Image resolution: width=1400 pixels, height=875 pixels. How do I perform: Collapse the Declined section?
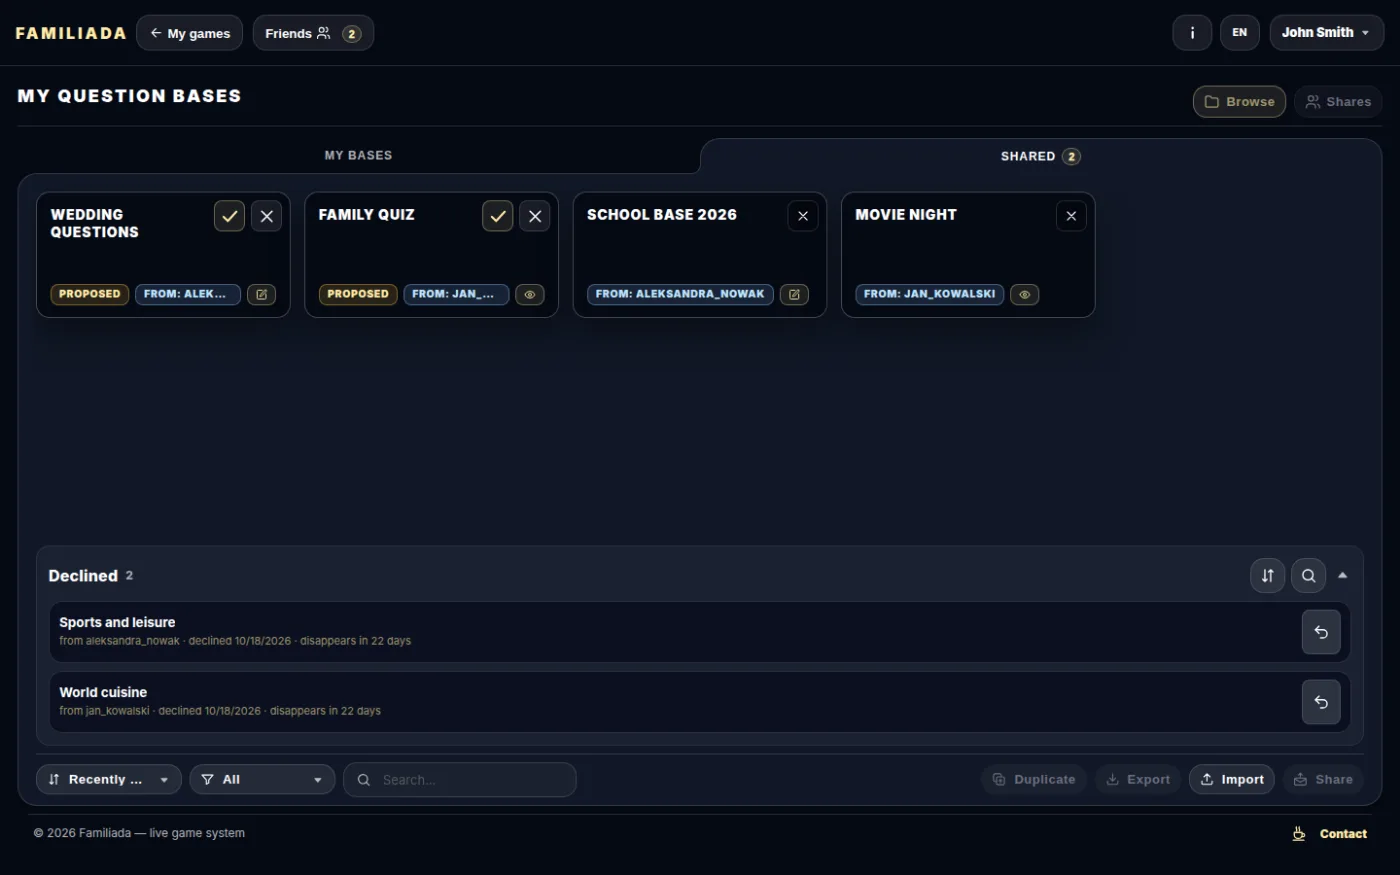(x=1343, y=575)
